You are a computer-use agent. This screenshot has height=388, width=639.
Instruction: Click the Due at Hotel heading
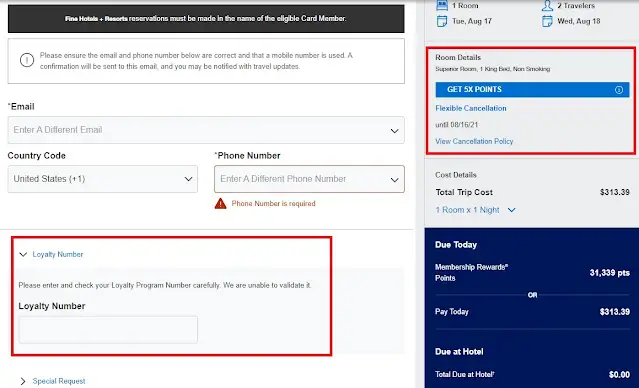pyautogui.click(x=459, y=351)
